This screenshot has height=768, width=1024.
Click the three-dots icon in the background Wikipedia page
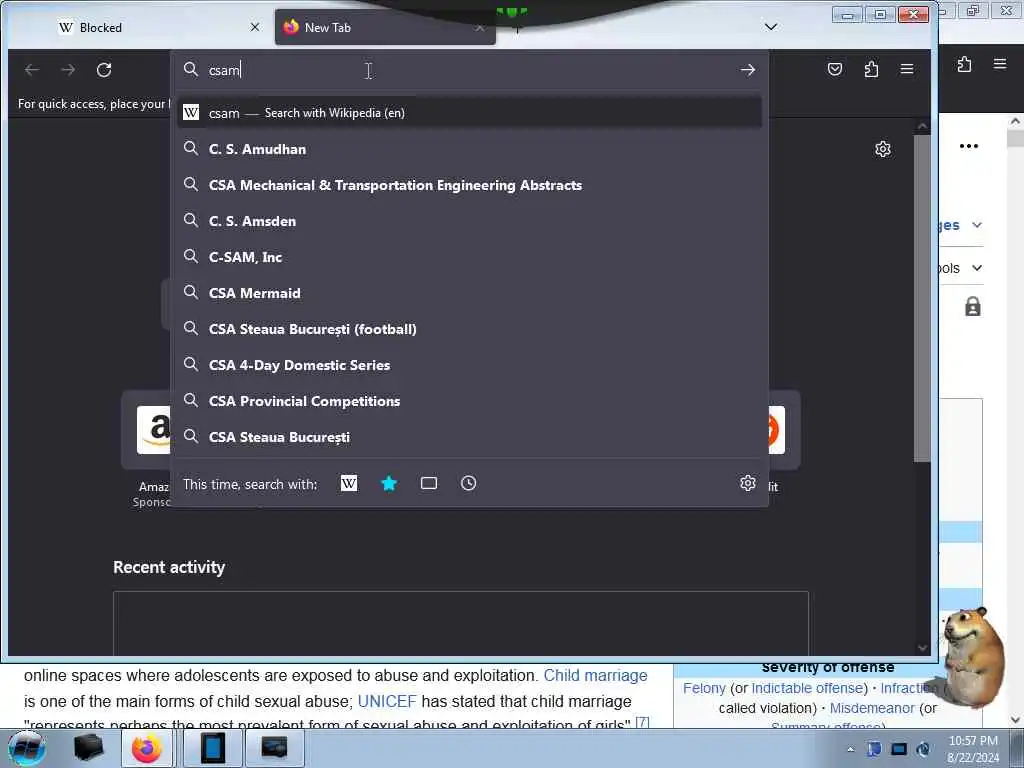968,146
